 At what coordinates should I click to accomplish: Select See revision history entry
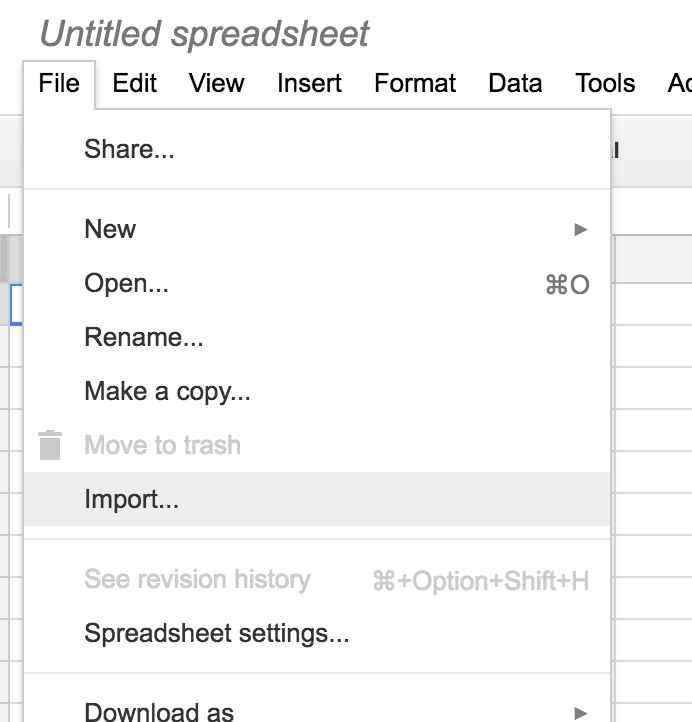(x=197, y=580)
